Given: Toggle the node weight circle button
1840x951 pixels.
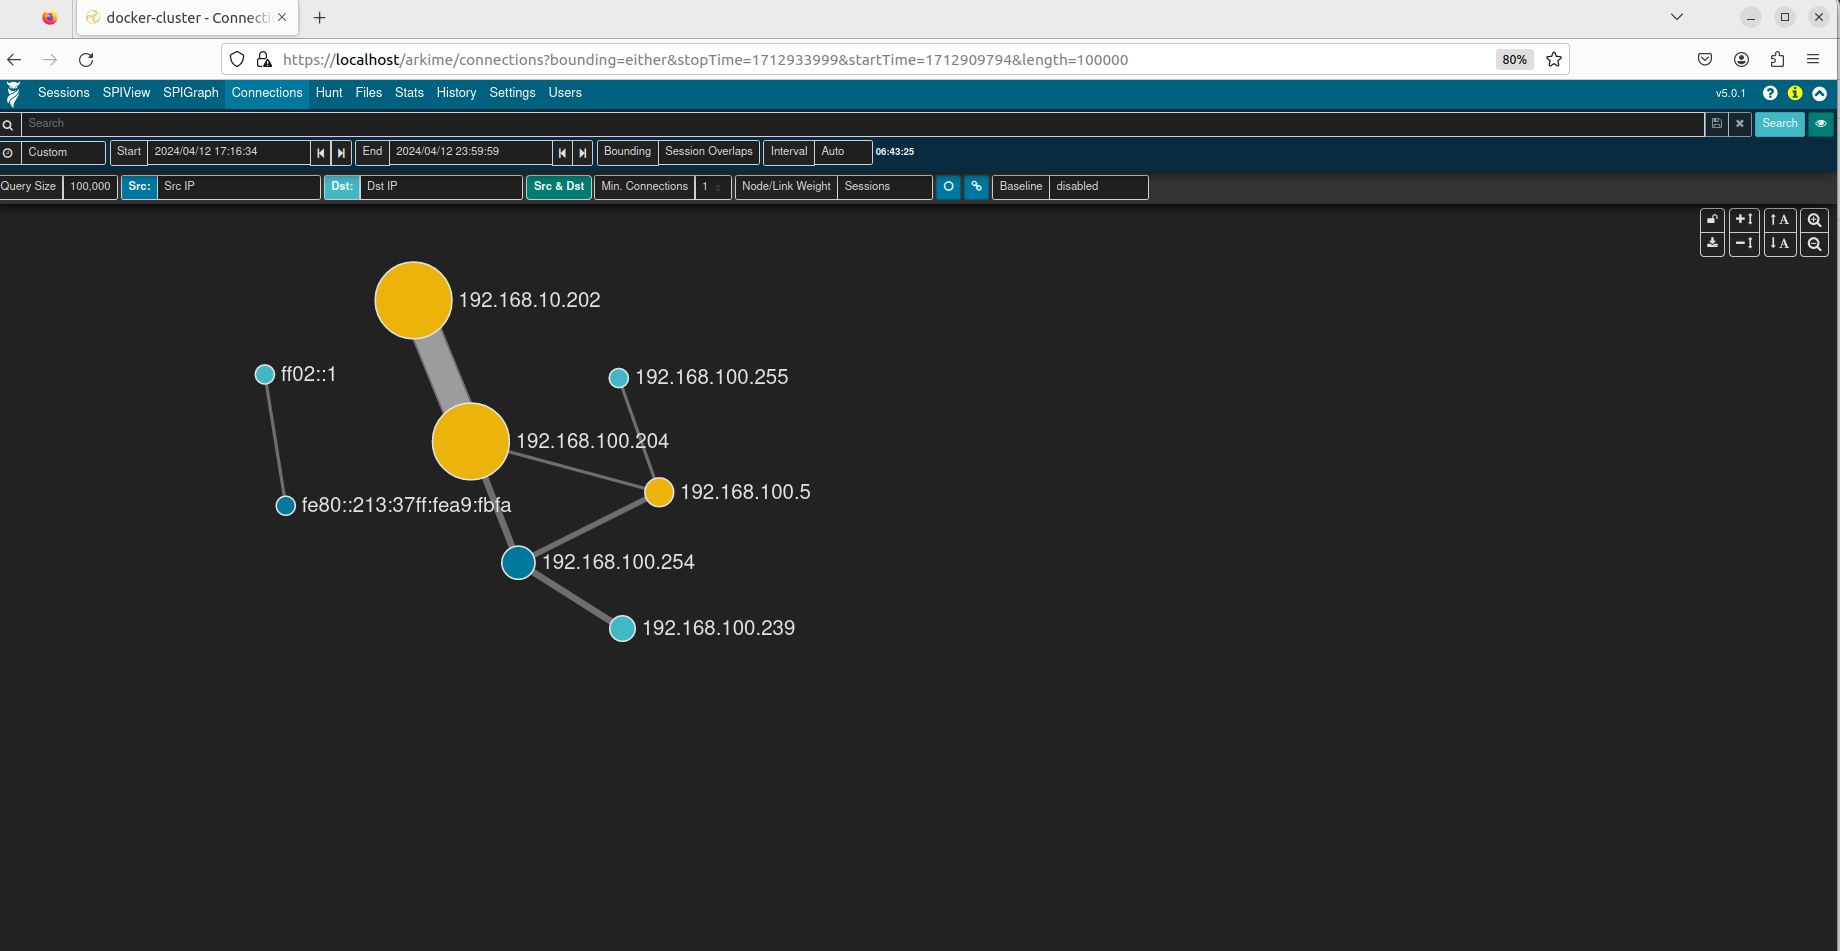Looking at the screenshot, I should click(948, 187).
